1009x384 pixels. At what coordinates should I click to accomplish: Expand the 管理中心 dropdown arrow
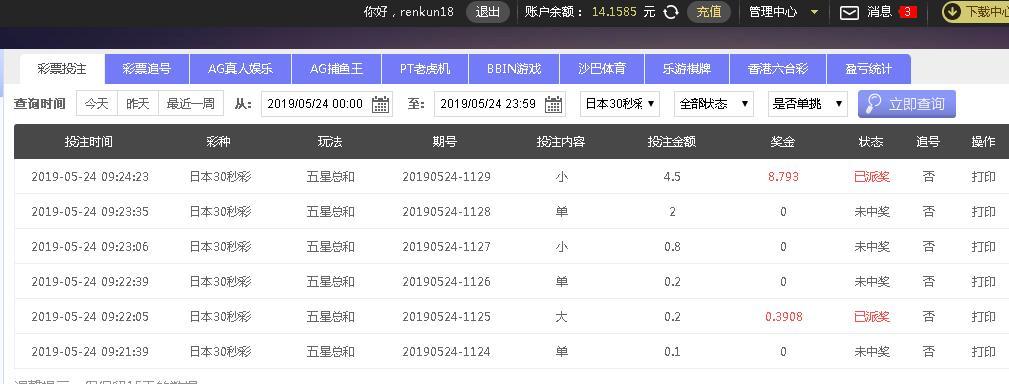pos(814,12)
